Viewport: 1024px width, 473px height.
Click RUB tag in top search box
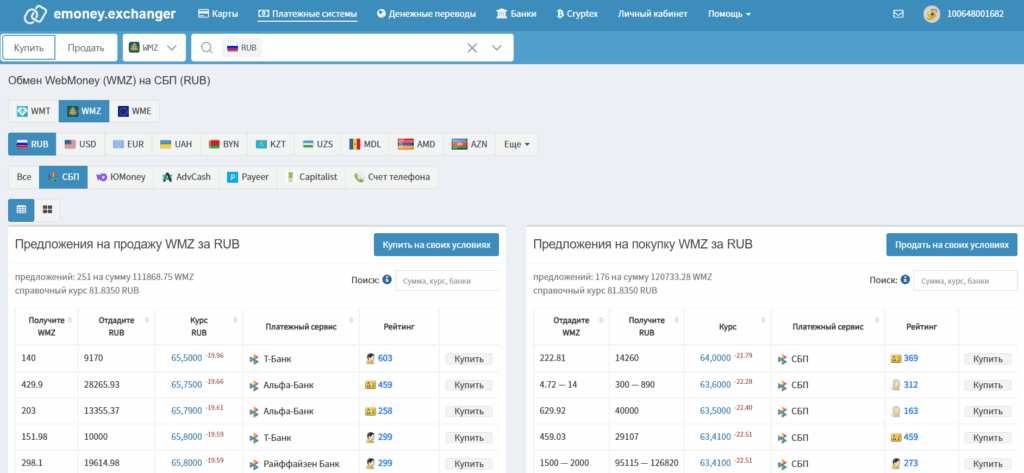coord(242,48)
